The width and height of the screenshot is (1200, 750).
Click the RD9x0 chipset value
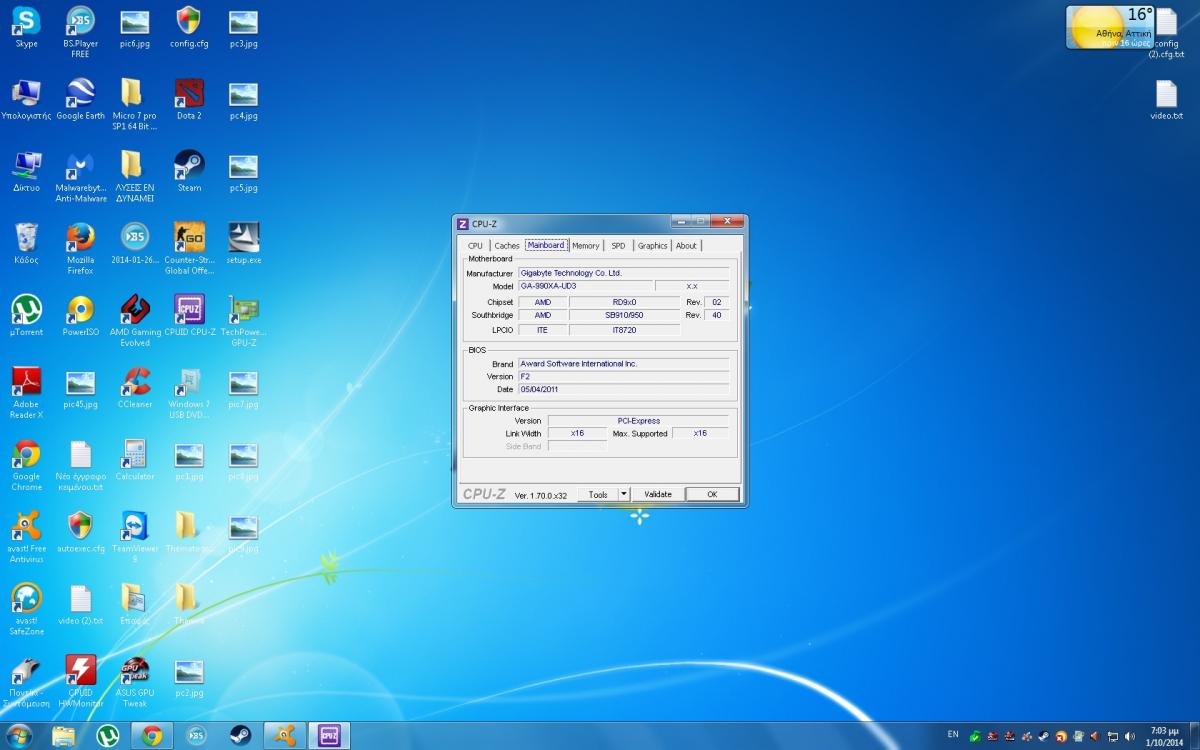624,302
